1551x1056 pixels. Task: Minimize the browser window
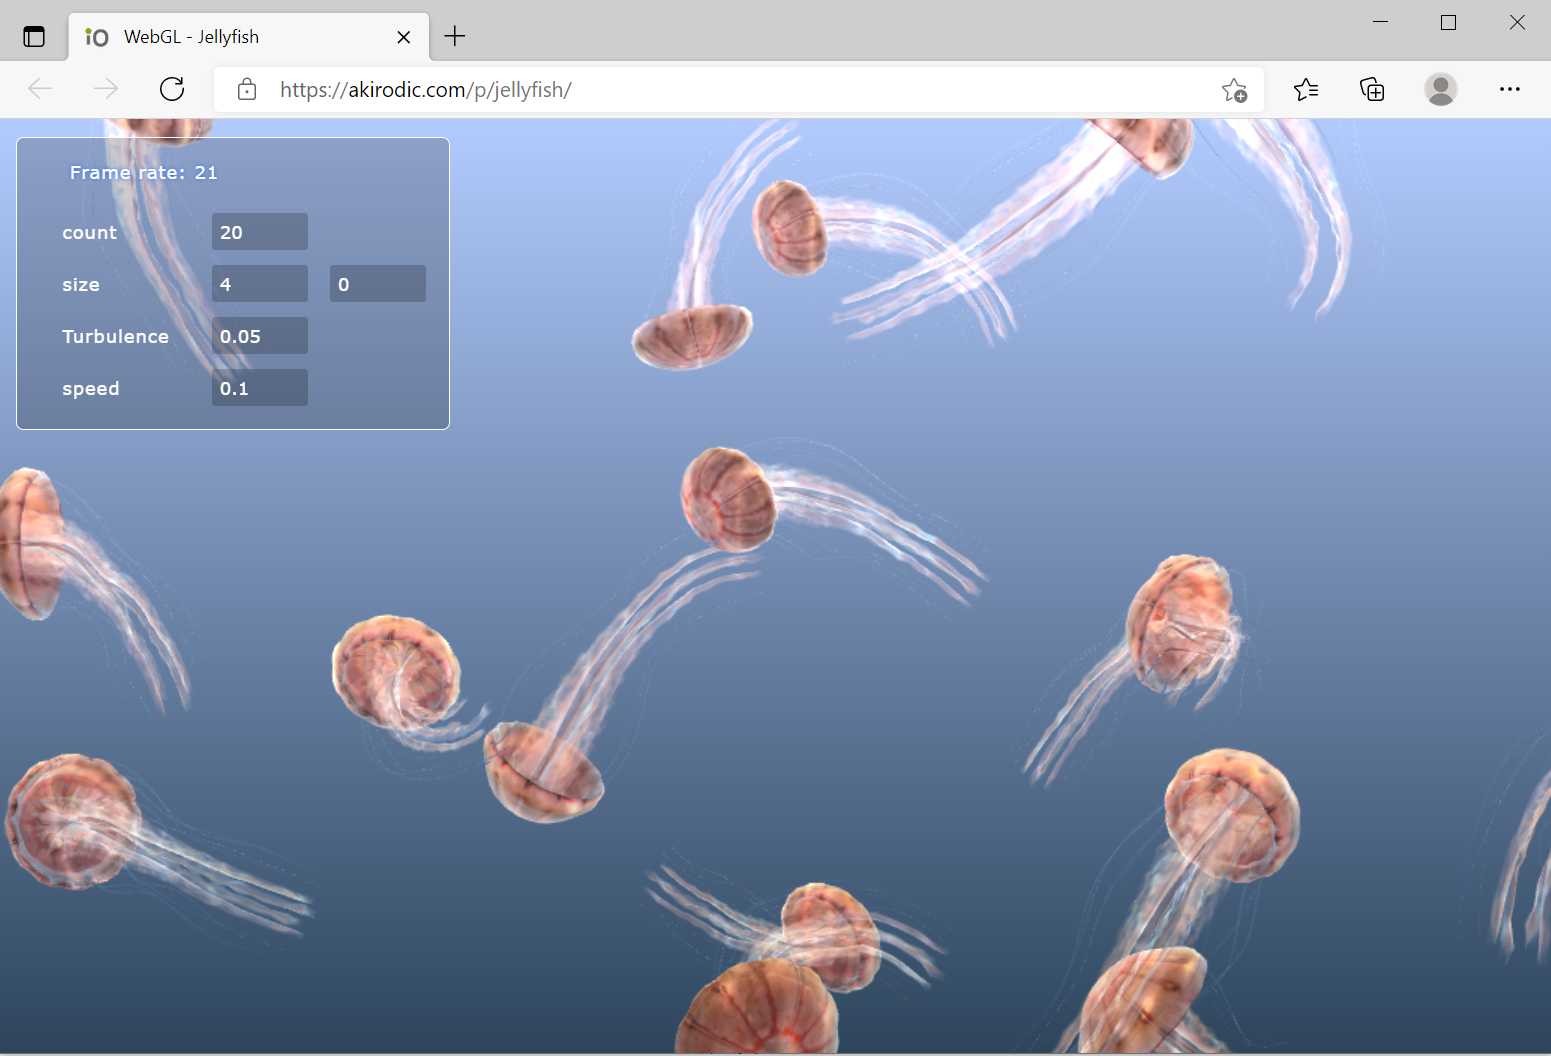(1381, 22)
